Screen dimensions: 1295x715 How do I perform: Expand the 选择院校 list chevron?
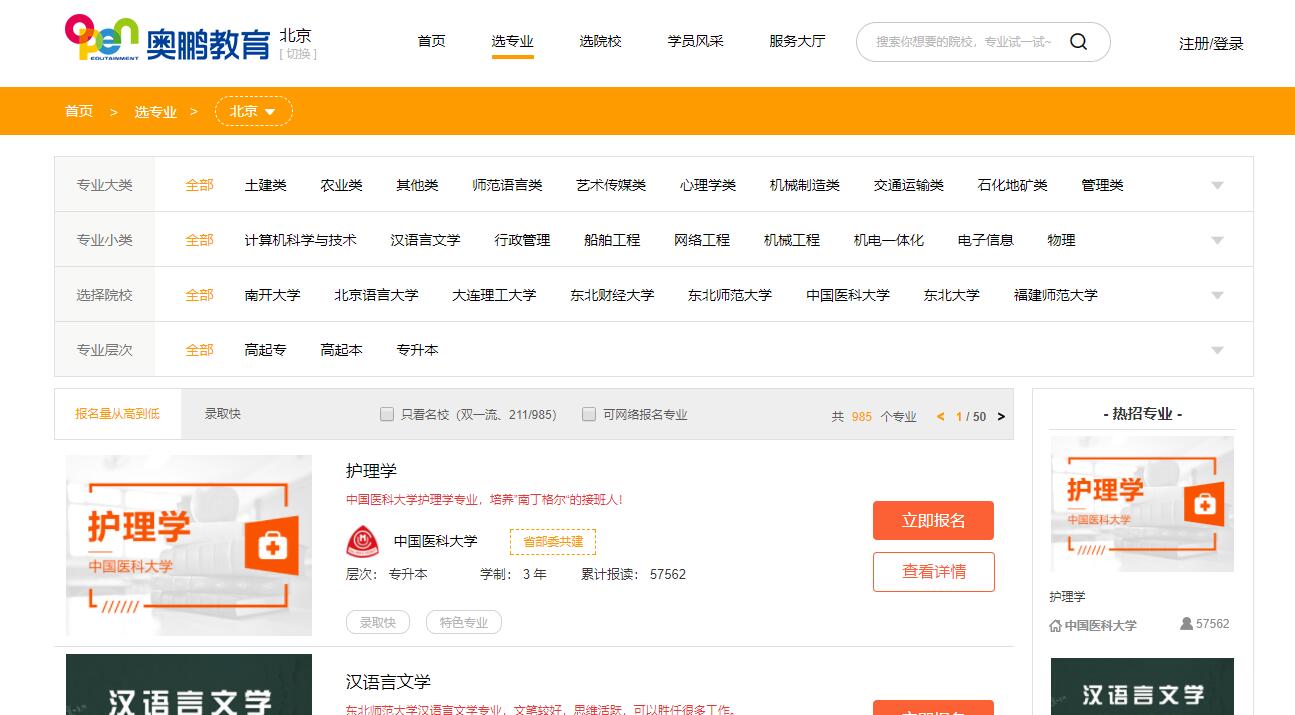(x=1217, y=294)
